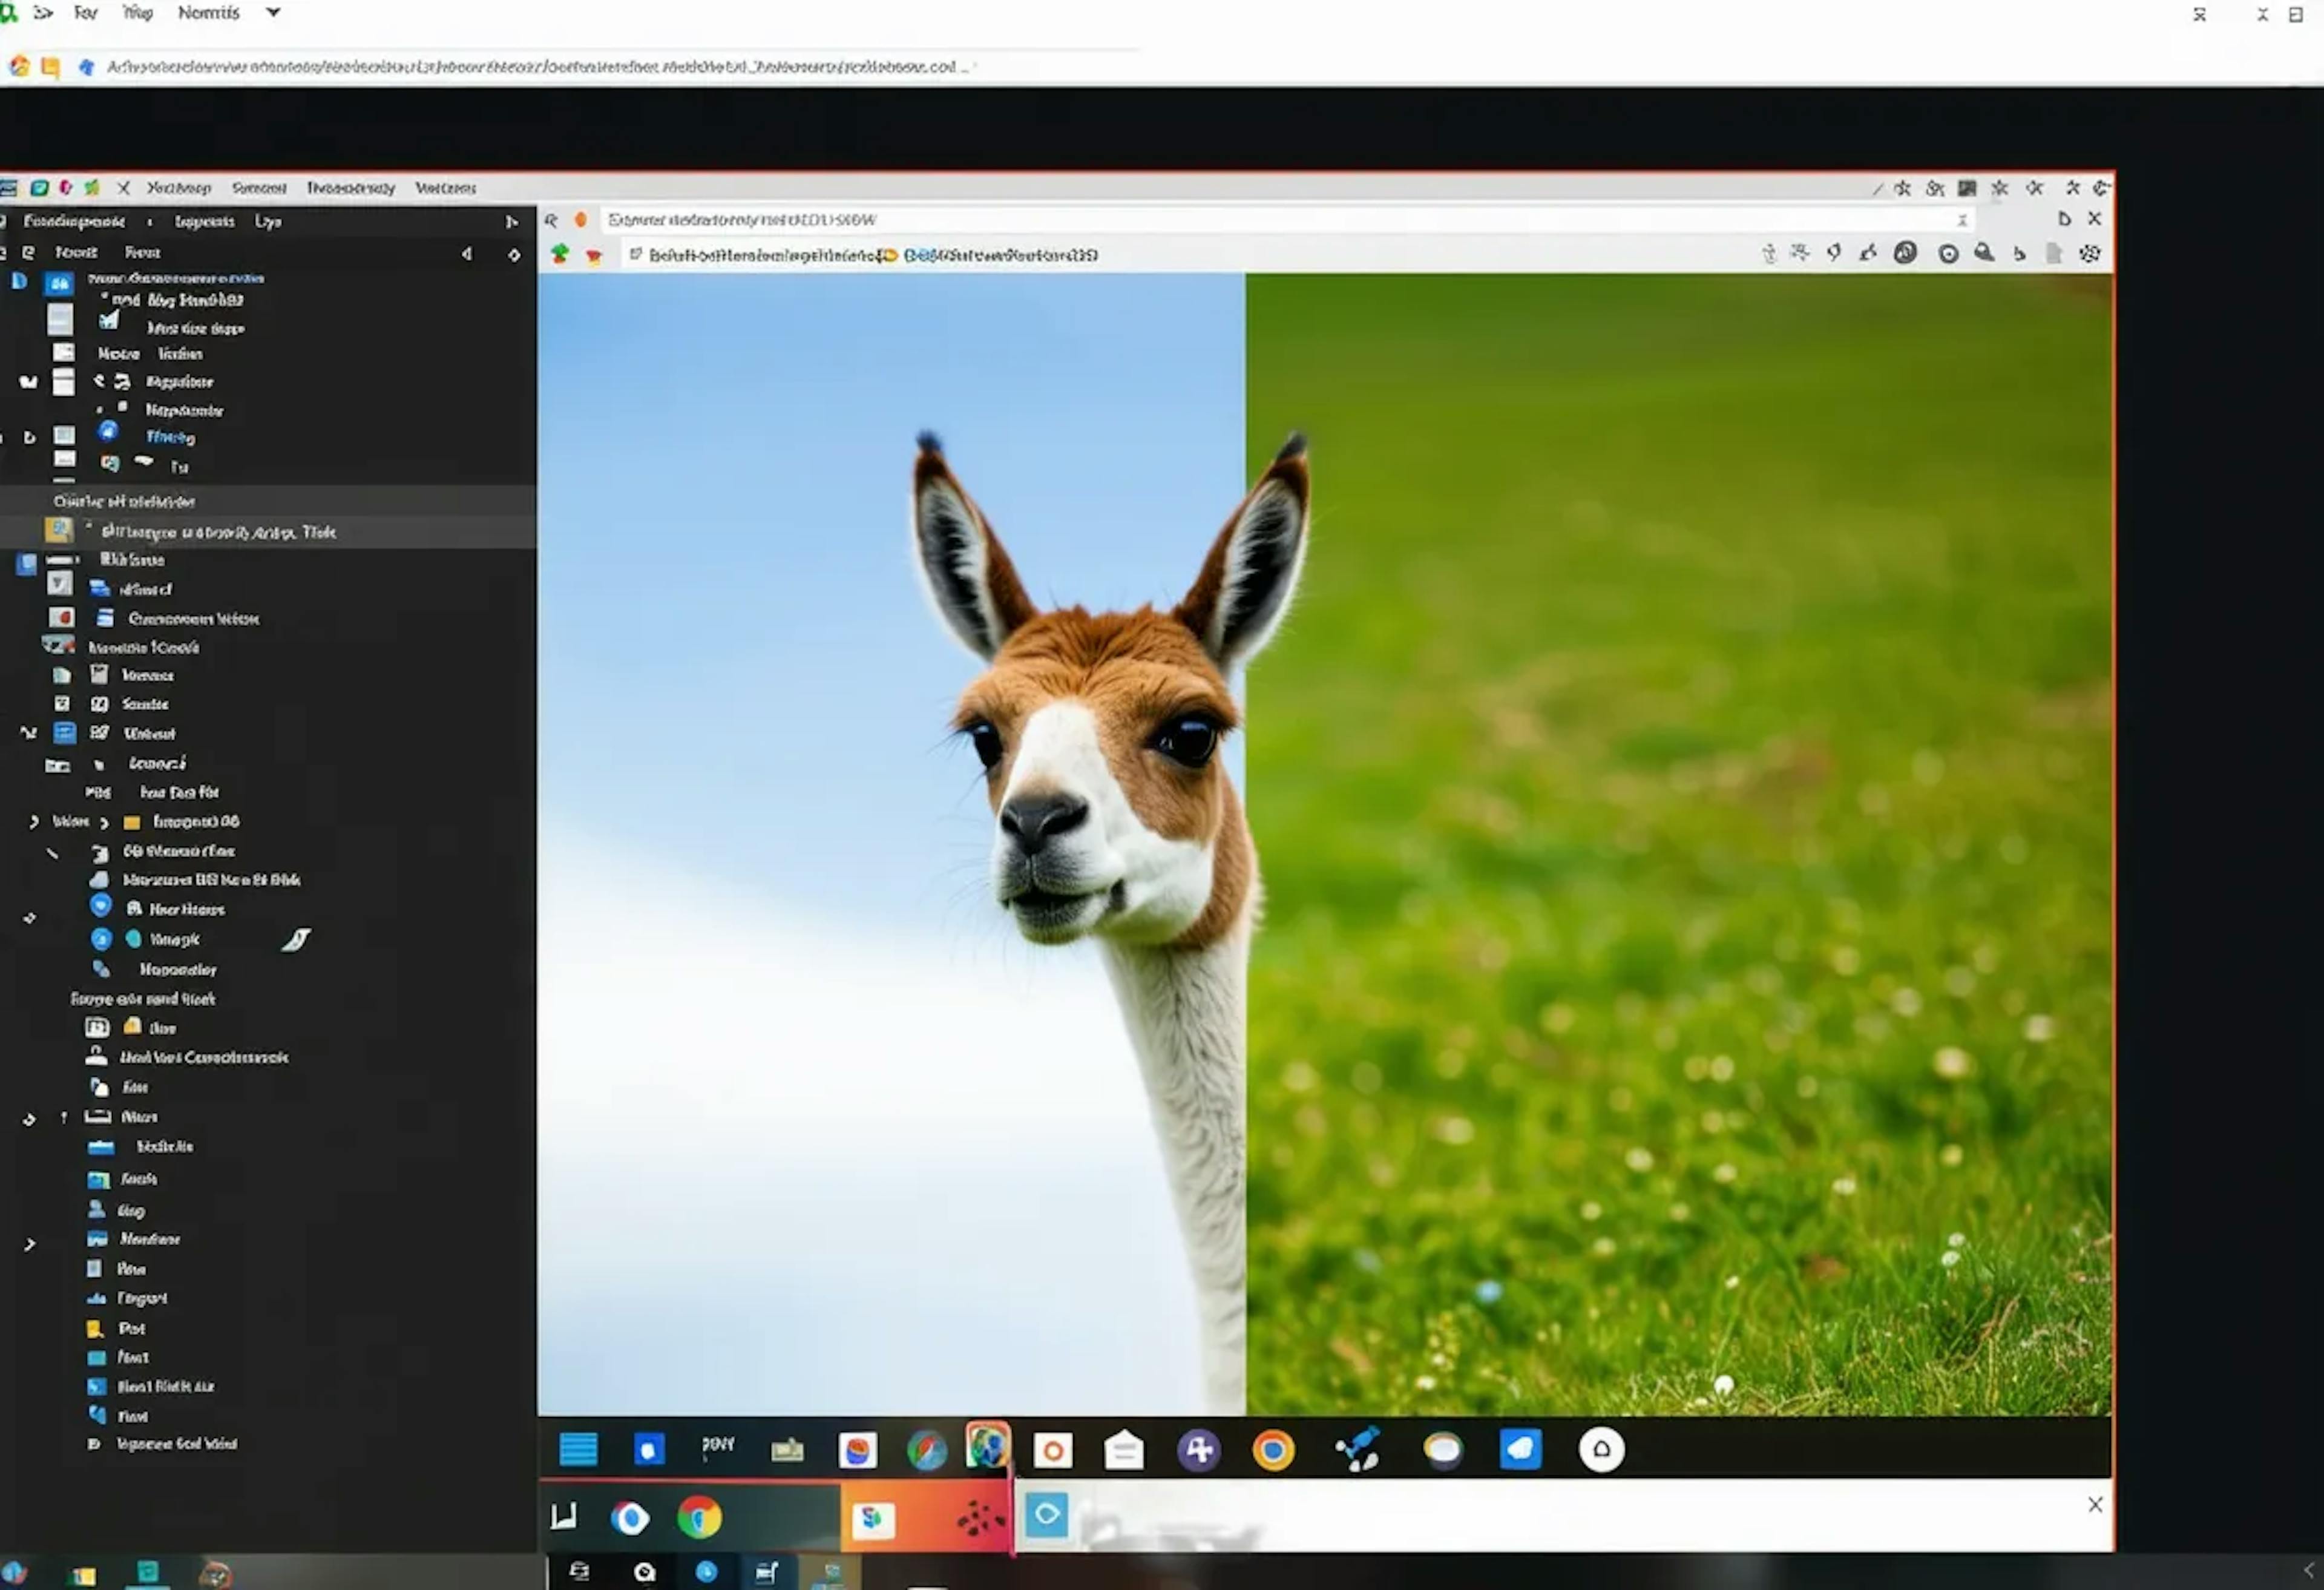The width and height of the screenshot is (2324, 1590).
Task: Click the blue folder icon at the top of the sidebar tree
Action: tap(59, 283)
